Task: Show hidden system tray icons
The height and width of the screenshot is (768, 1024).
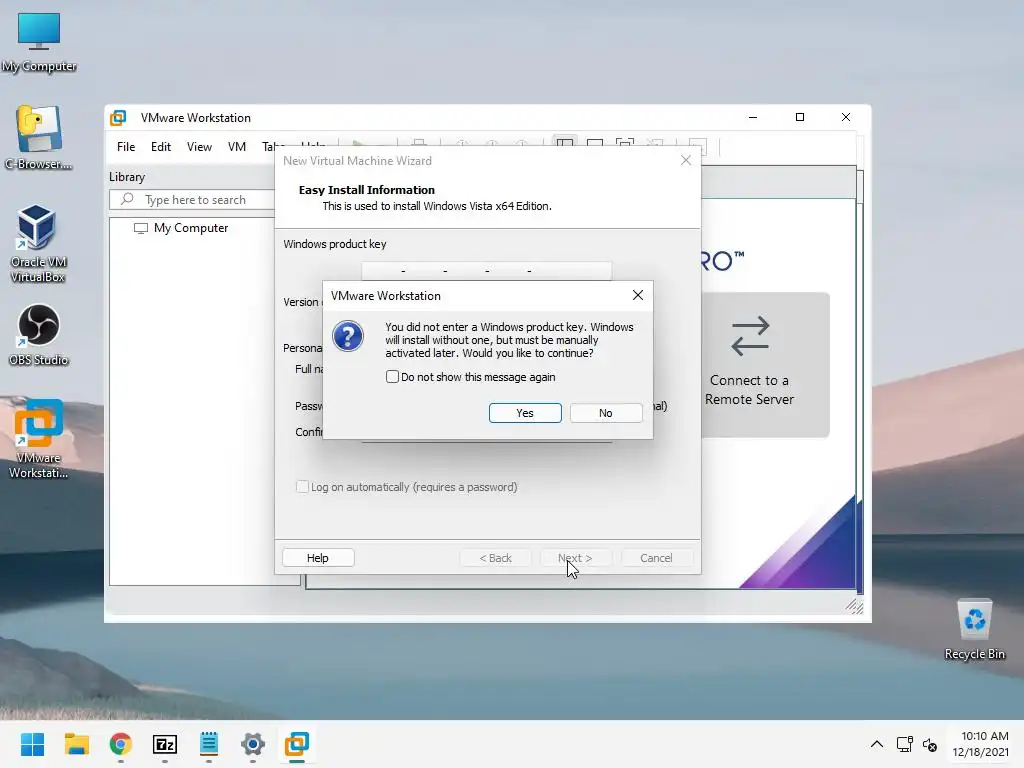Action: click(x=877, y=744)
